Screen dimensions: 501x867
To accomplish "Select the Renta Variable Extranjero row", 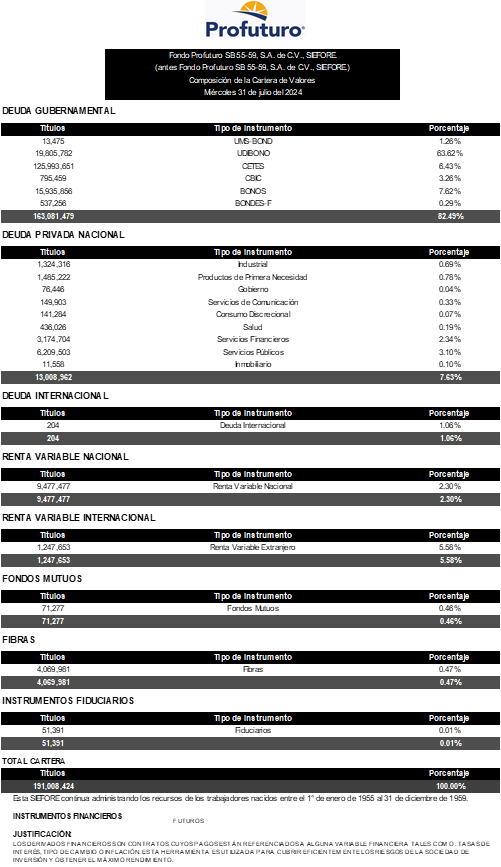I will click(x=250, y=547).
